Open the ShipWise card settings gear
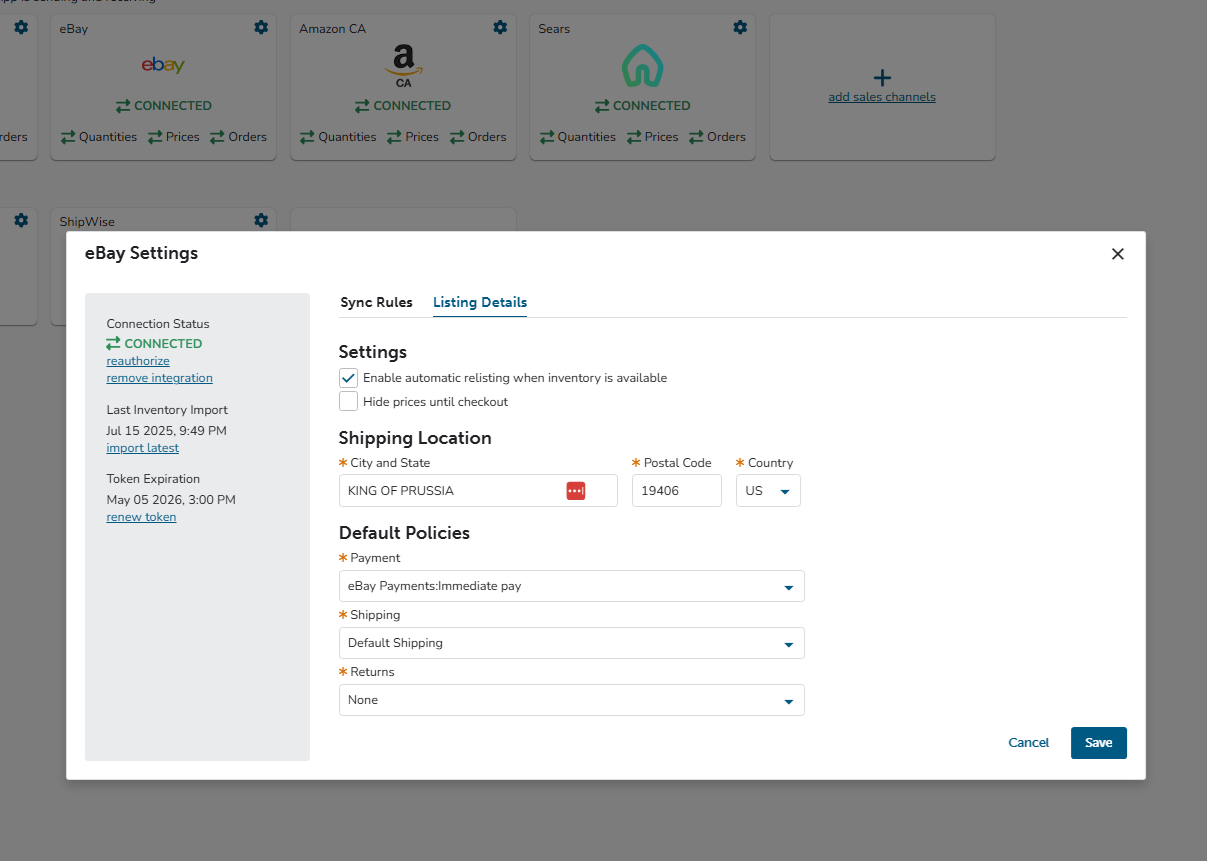The image size is (1207, 861). (x=261, y=220)
